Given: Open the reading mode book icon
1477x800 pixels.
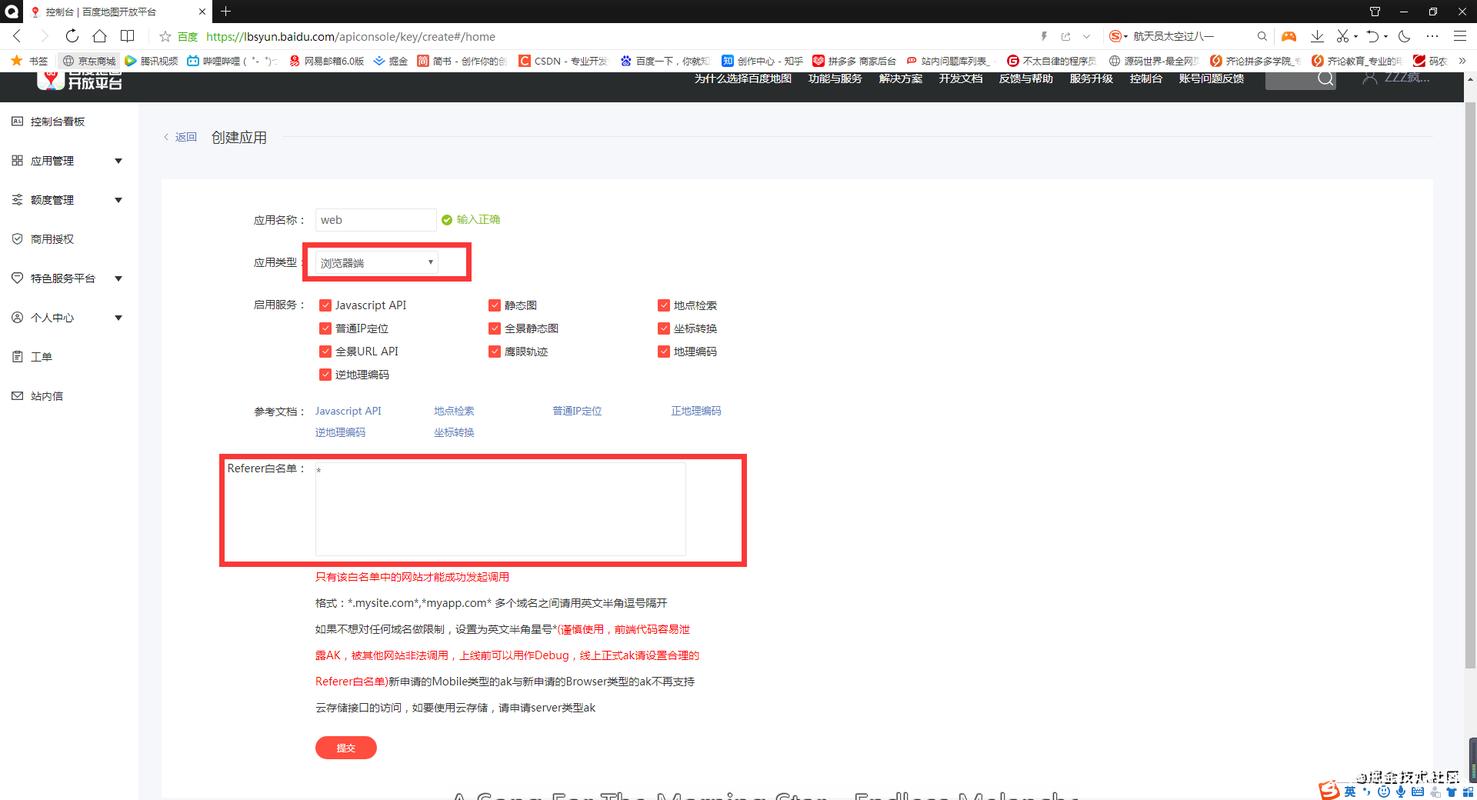Looking at the screenshot, I should [128, 36].
